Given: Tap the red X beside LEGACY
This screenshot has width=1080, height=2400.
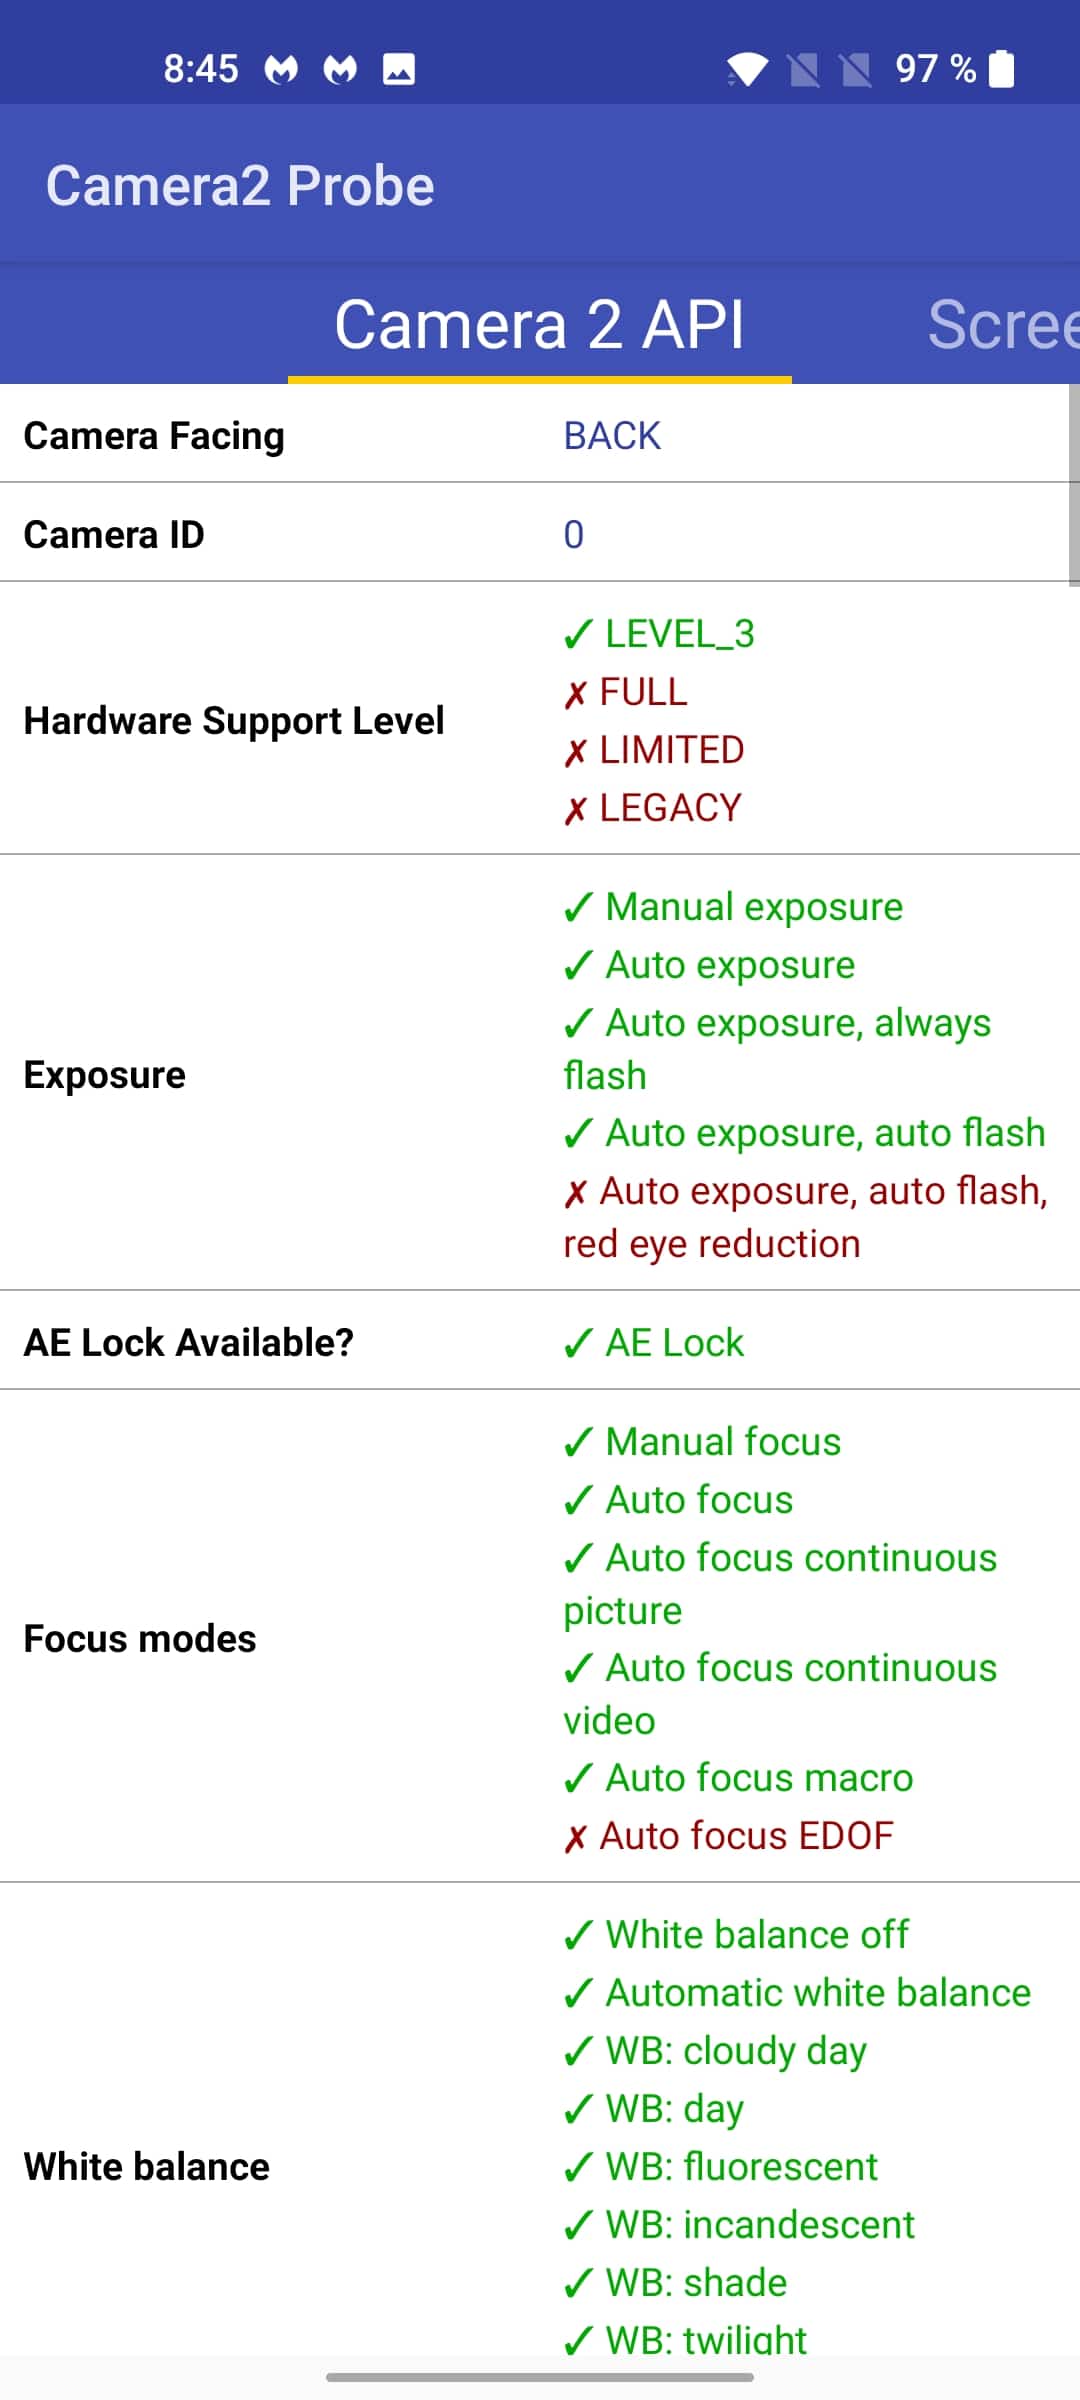Looking at the screenshot, I should [x=575, y=809].
